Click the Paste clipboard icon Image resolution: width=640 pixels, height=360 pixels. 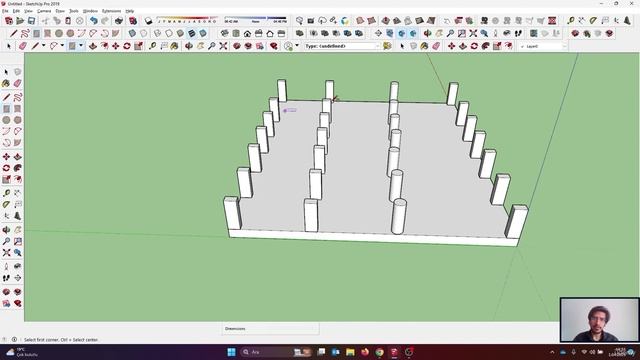pos(68,21)
